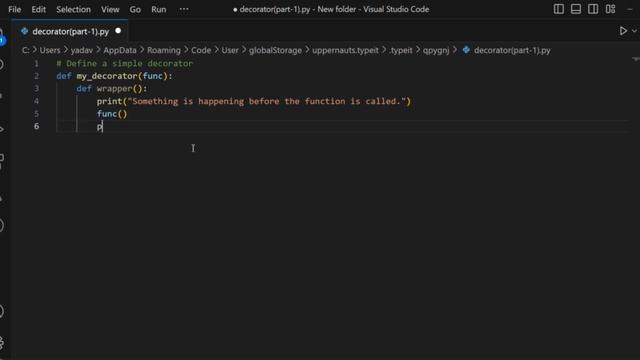Click the my_decorator function name
640x360 pixels.
(107, 76)
